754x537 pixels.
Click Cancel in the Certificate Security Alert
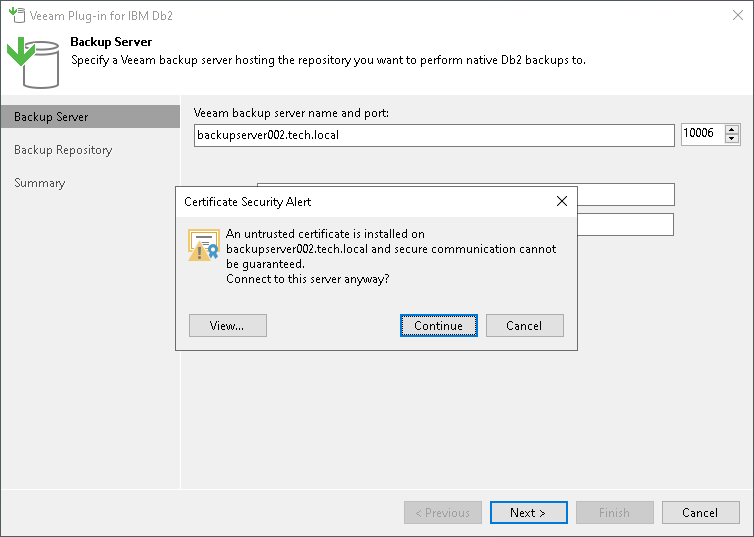(x=525, y=325)
